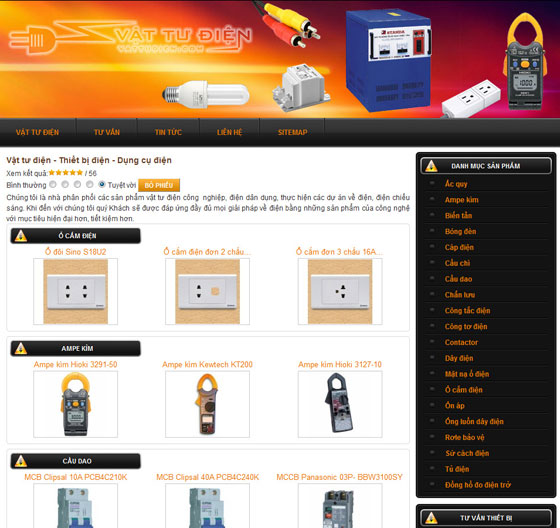Select the first rating radio button

tap(53, 184)
